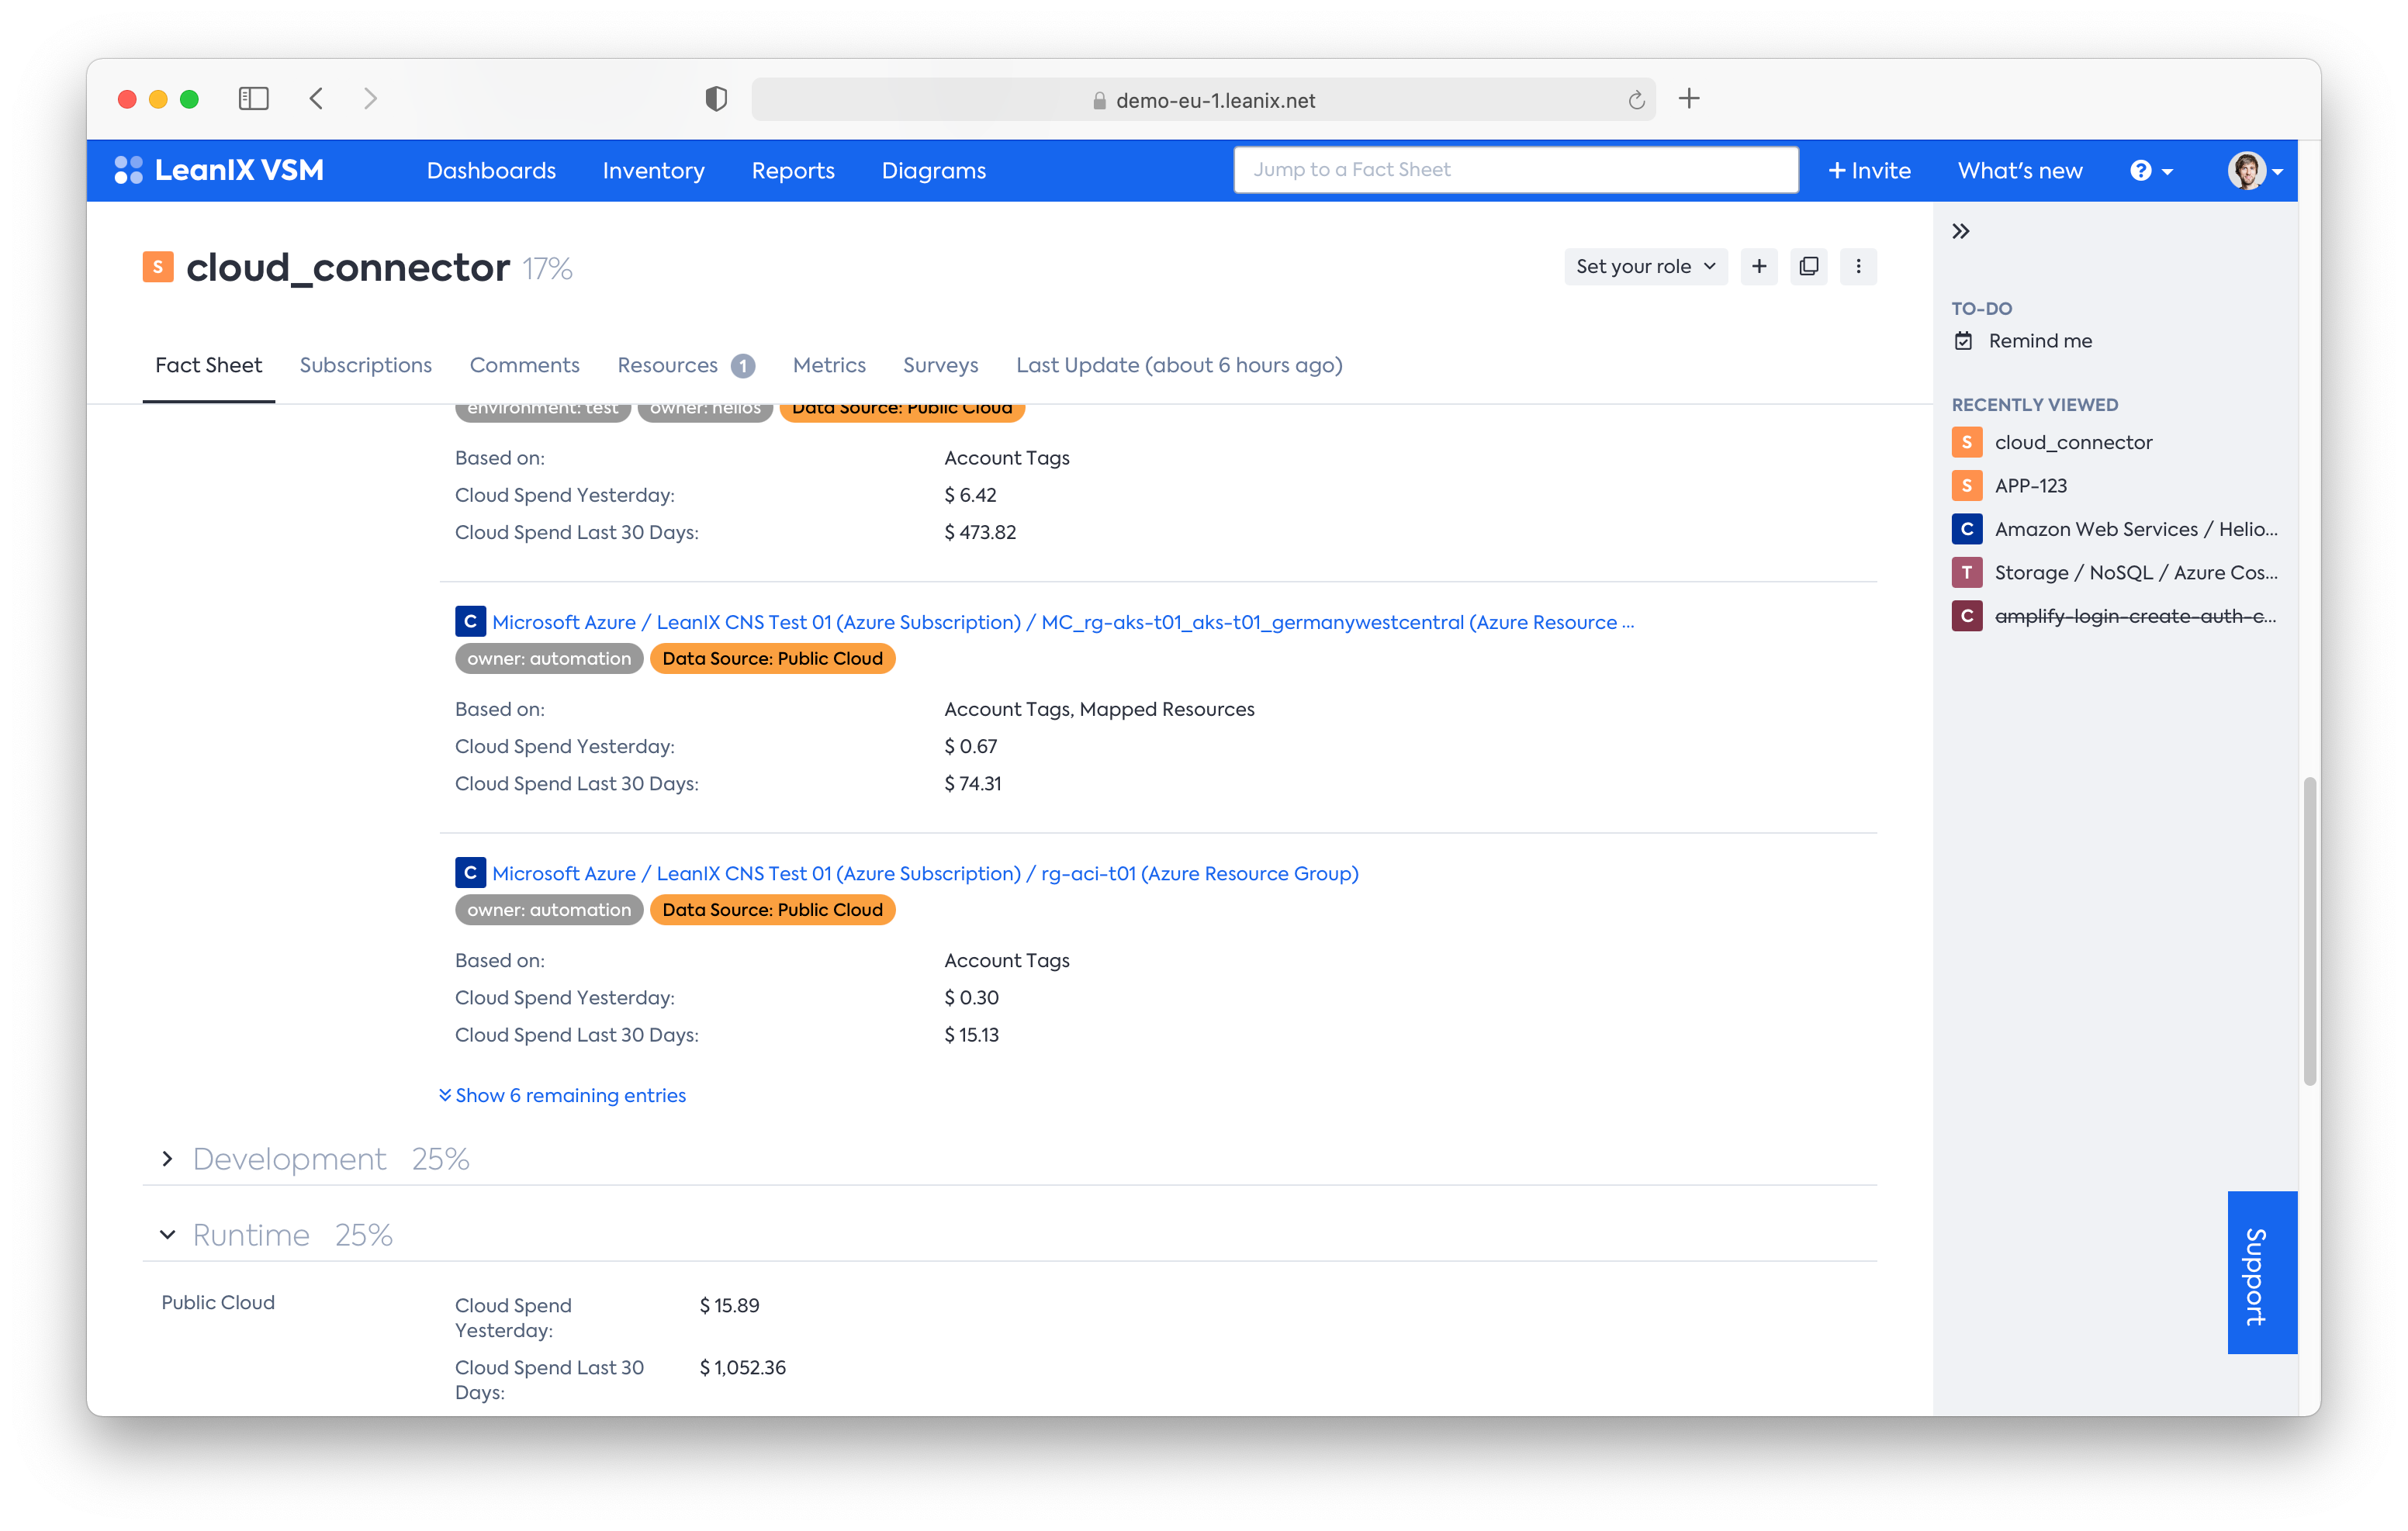2408x1531 pixels.
Task: Collapse the right sidebar with double chevron
Action: (1961, 231)
